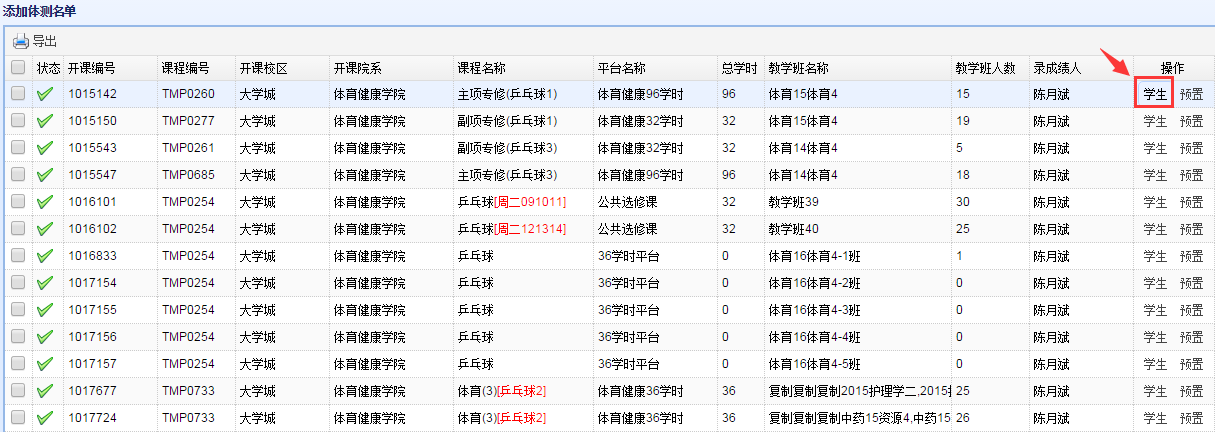The image size is (1215, 432).
Task: Check the box for course 1015150
Action: (x=18, y=121)
